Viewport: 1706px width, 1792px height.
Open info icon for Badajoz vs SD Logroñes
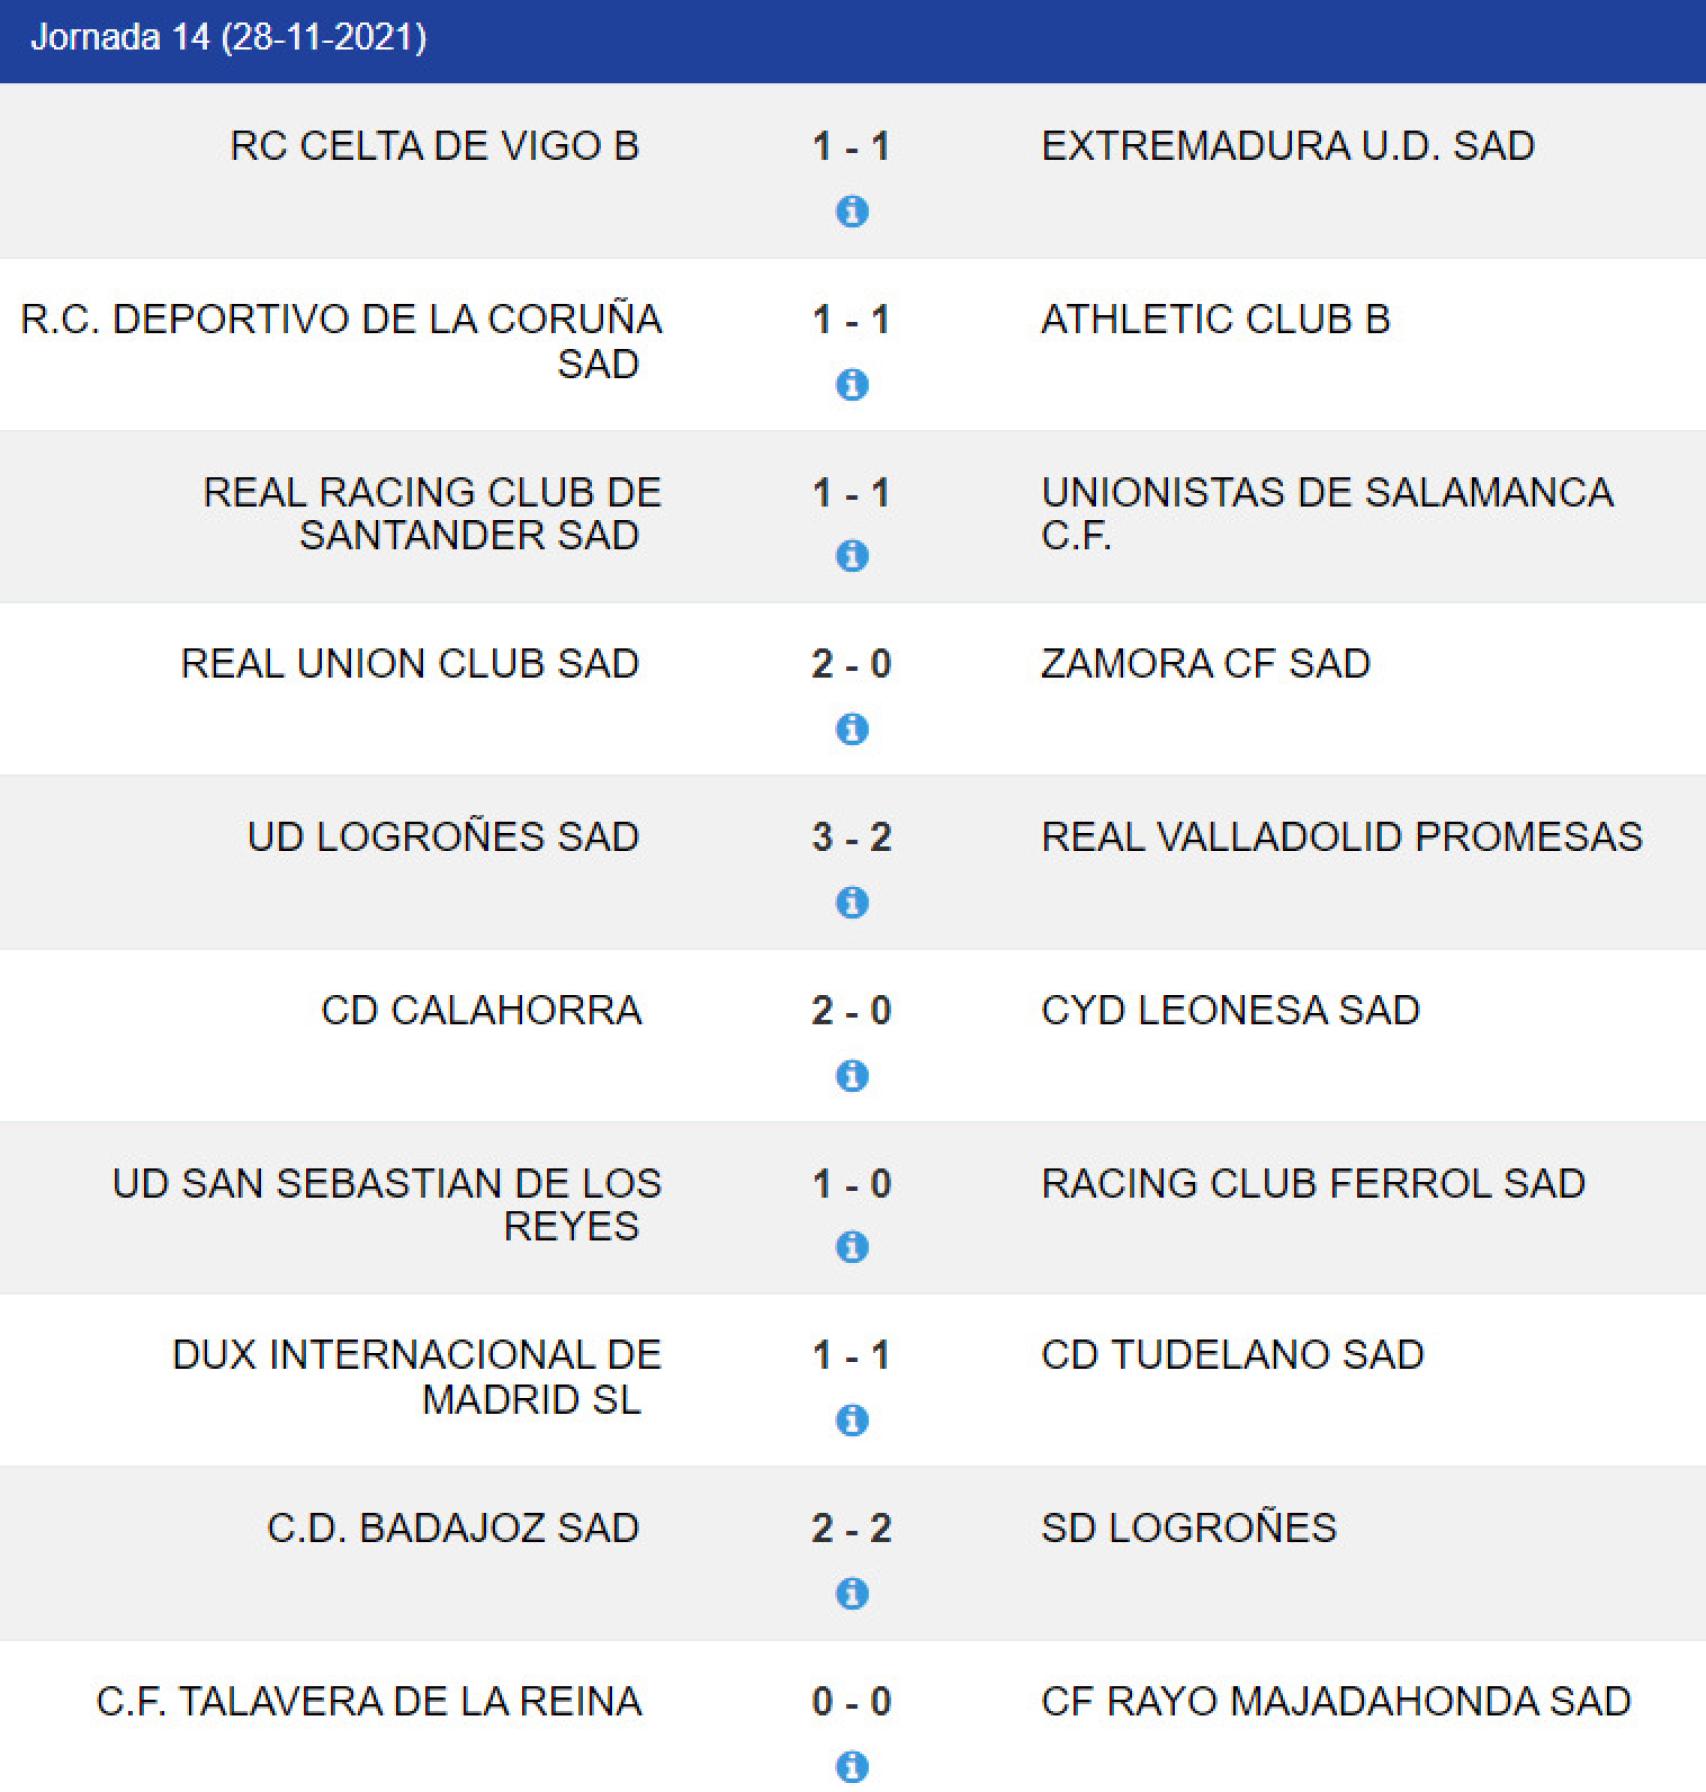pyautogui.click(x=851, y=1592)
